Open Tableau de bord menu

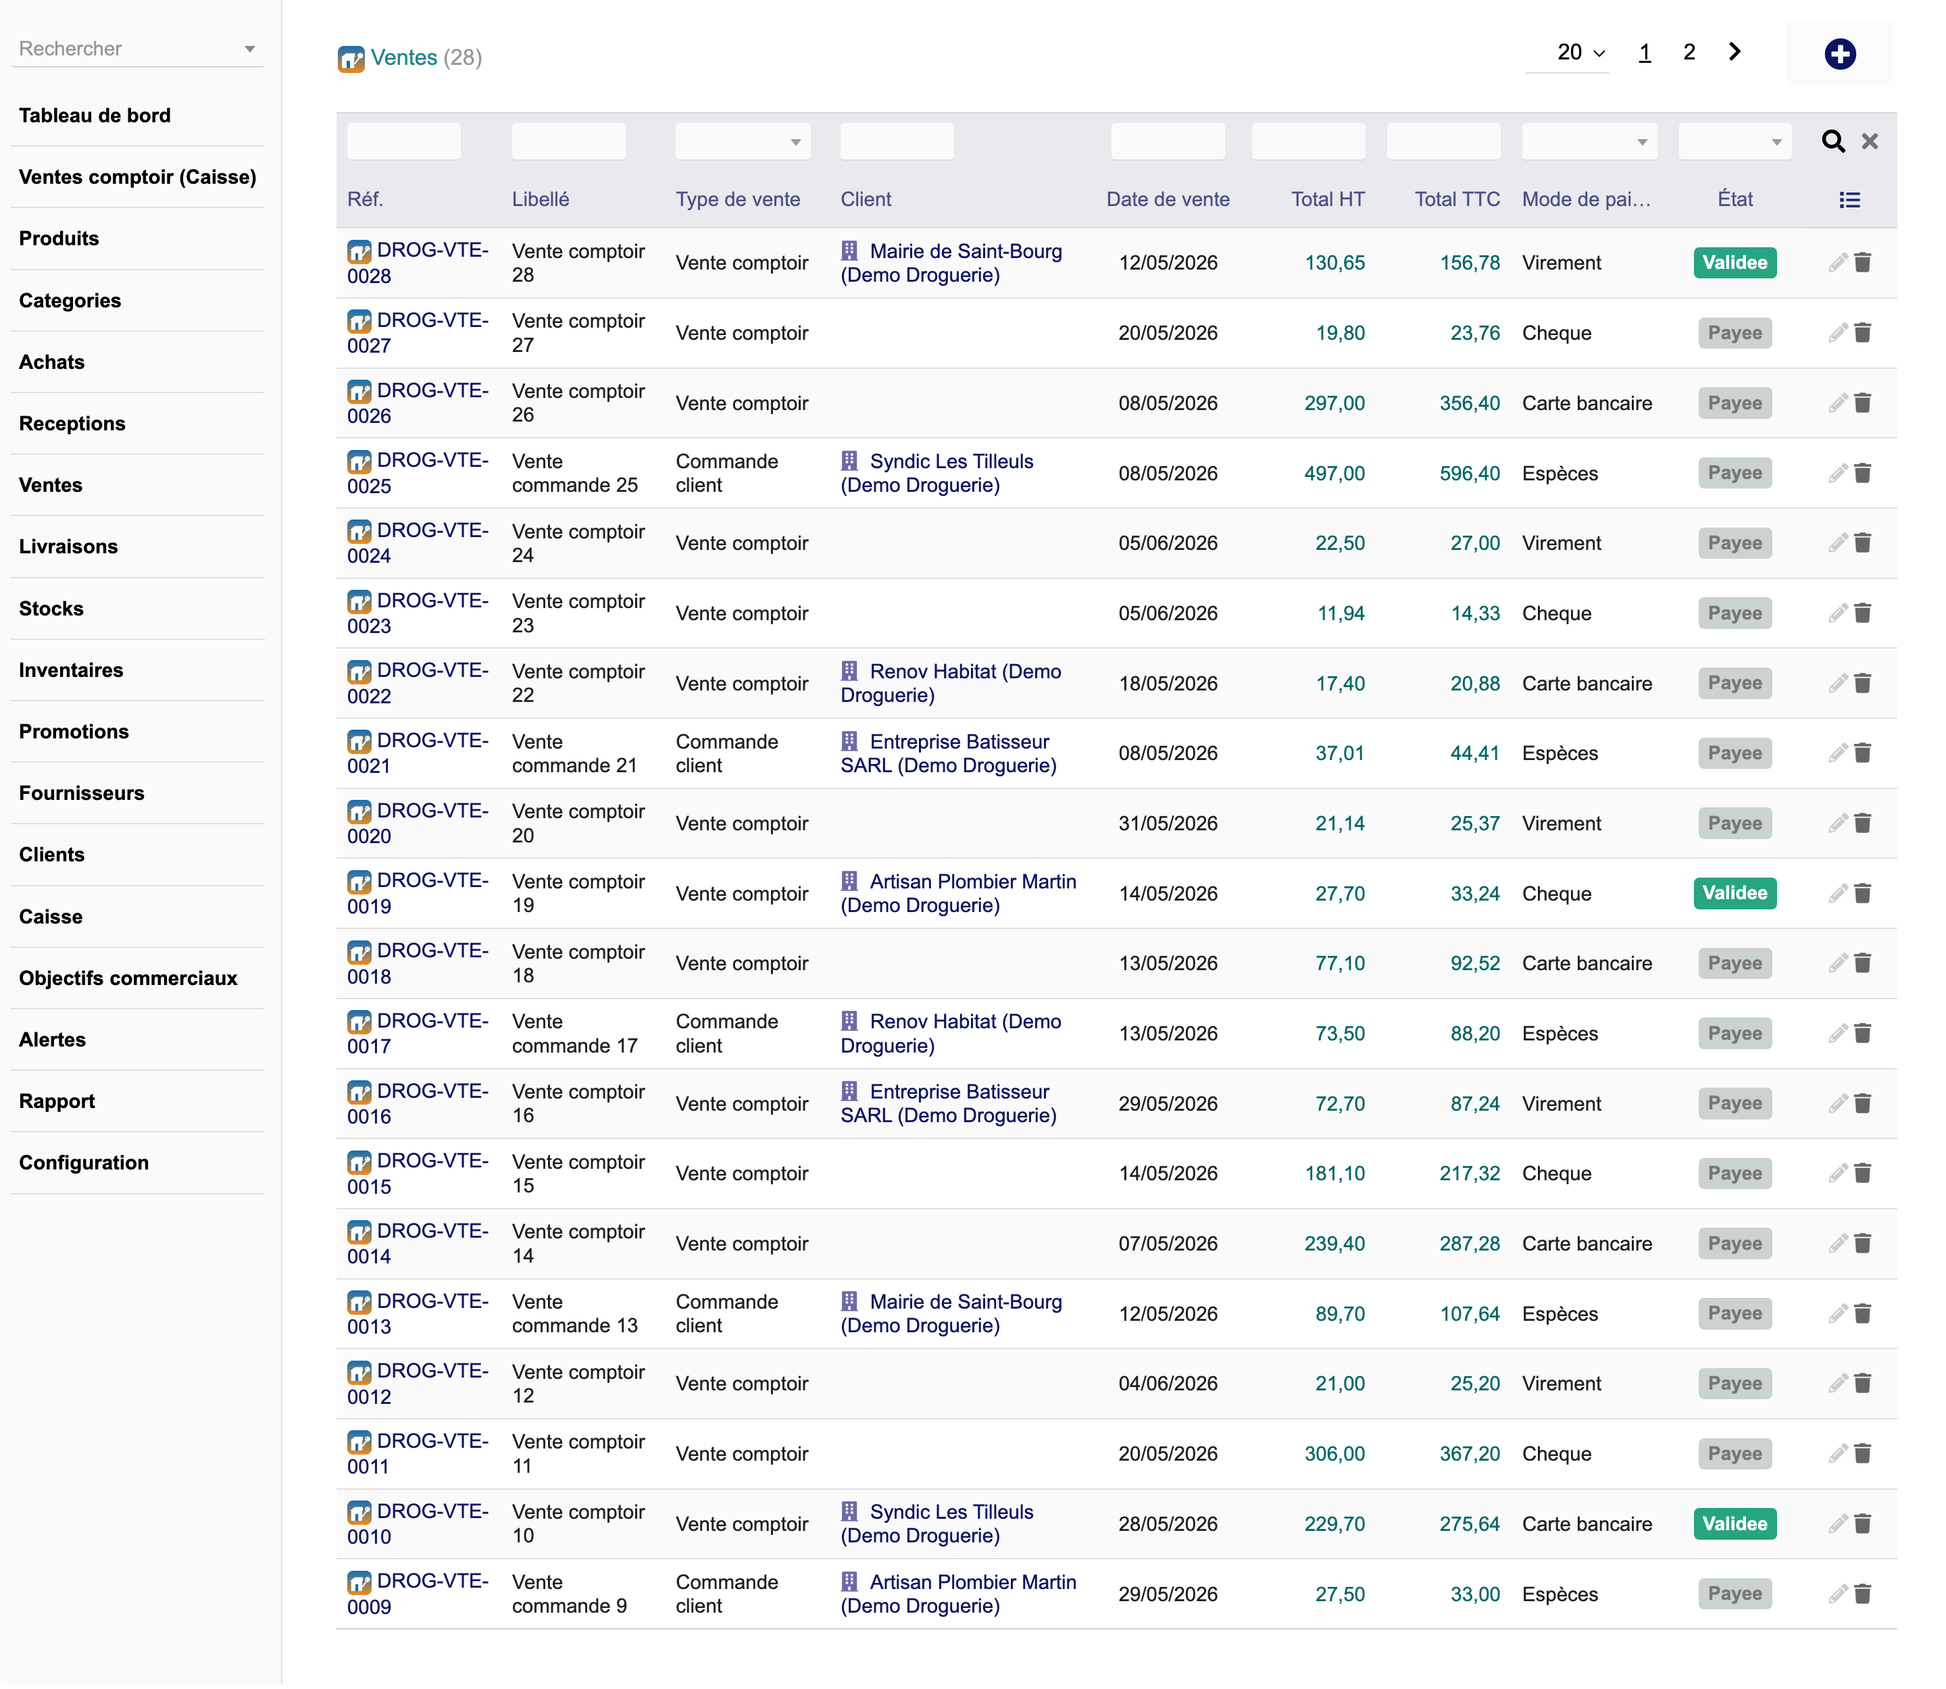pos(95,115)
